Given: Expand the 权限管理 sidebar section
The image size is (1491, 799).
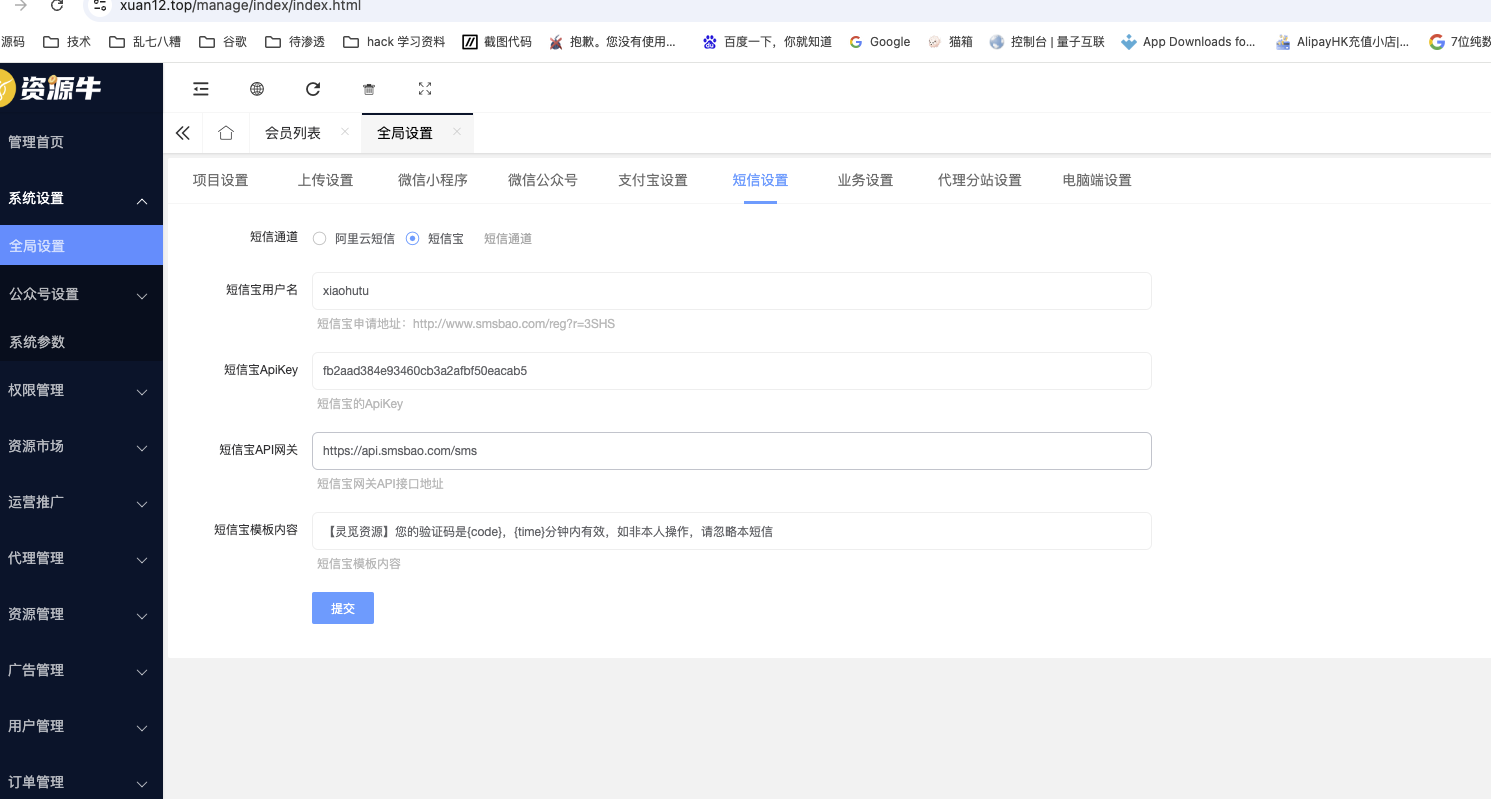Looking at the screenshot, I should click(x=60, y=390).
